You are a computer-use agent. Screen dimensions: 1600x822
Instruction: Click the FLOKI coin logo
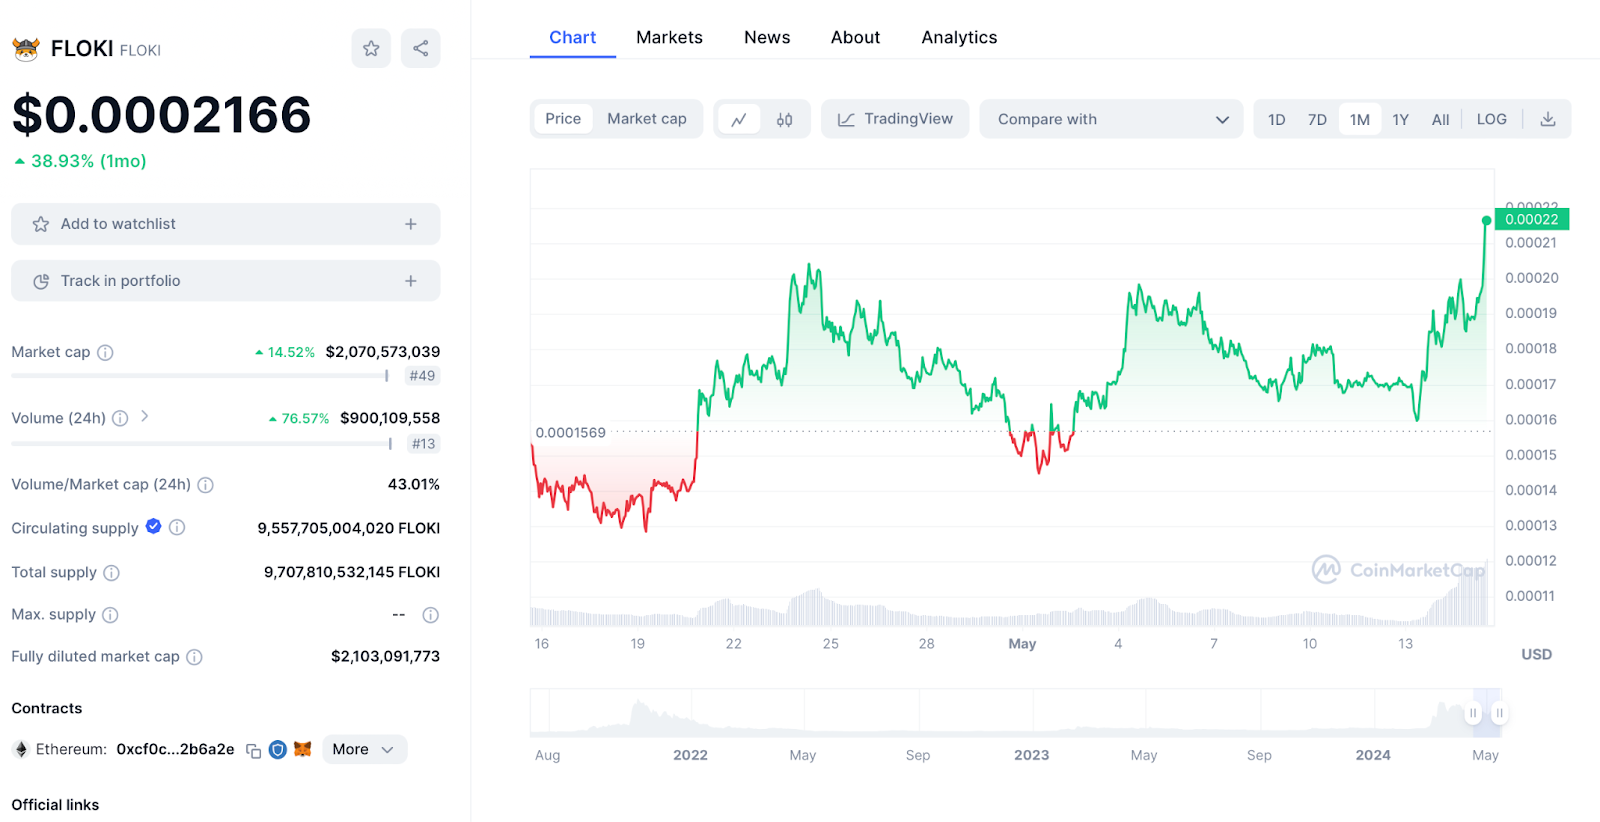26,49
